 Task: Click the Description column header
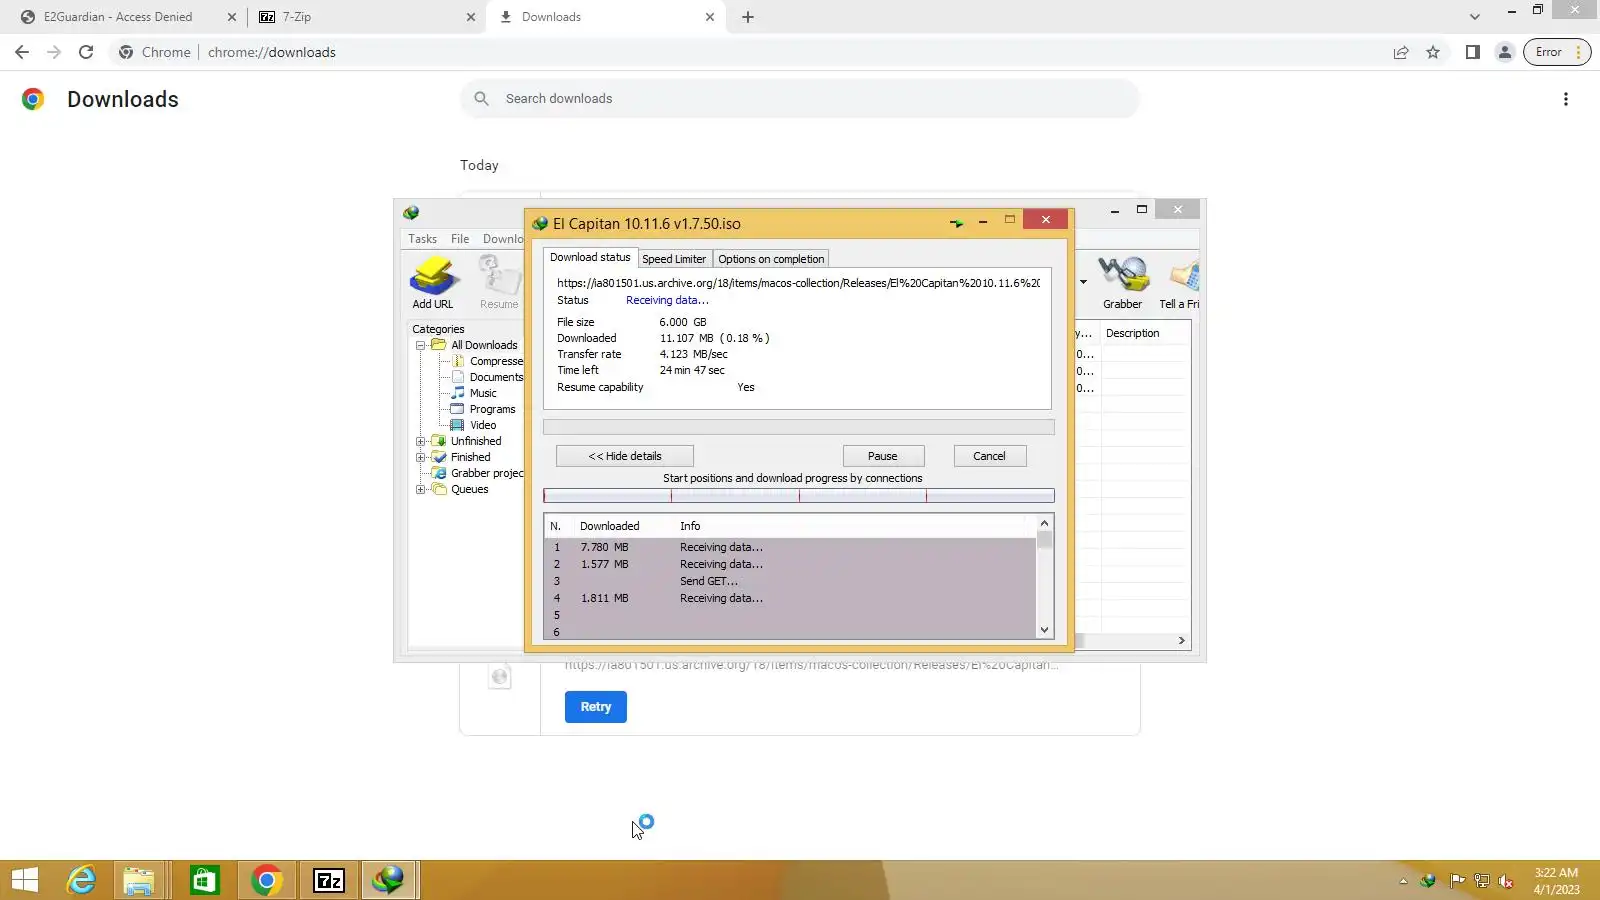(x=1145, y=333)
